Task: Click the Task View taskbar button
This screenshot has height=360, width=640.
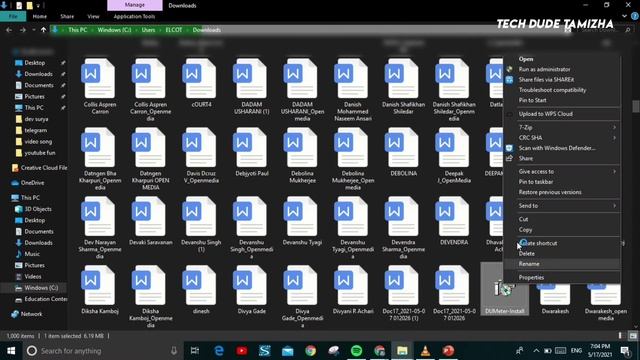Action: (x=195, y=351)
